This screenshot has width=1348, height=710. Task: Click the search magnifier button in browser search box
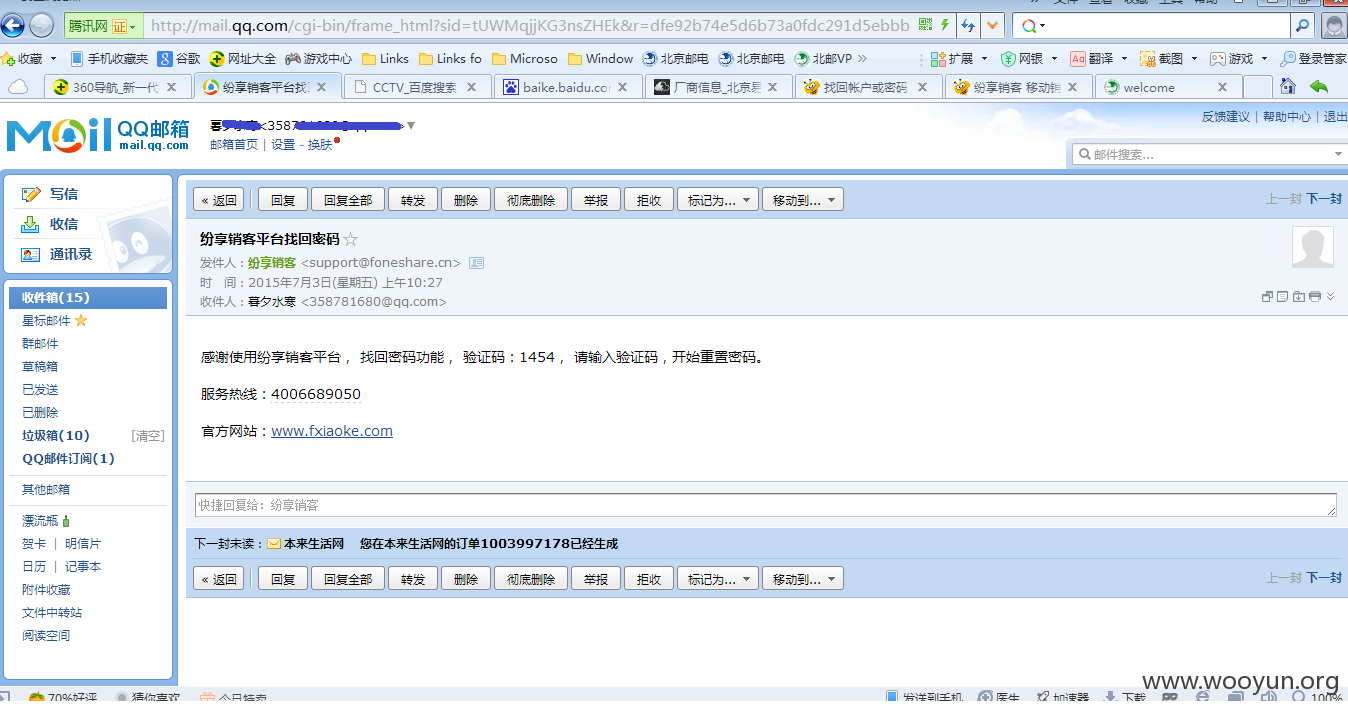point(1302,25)
